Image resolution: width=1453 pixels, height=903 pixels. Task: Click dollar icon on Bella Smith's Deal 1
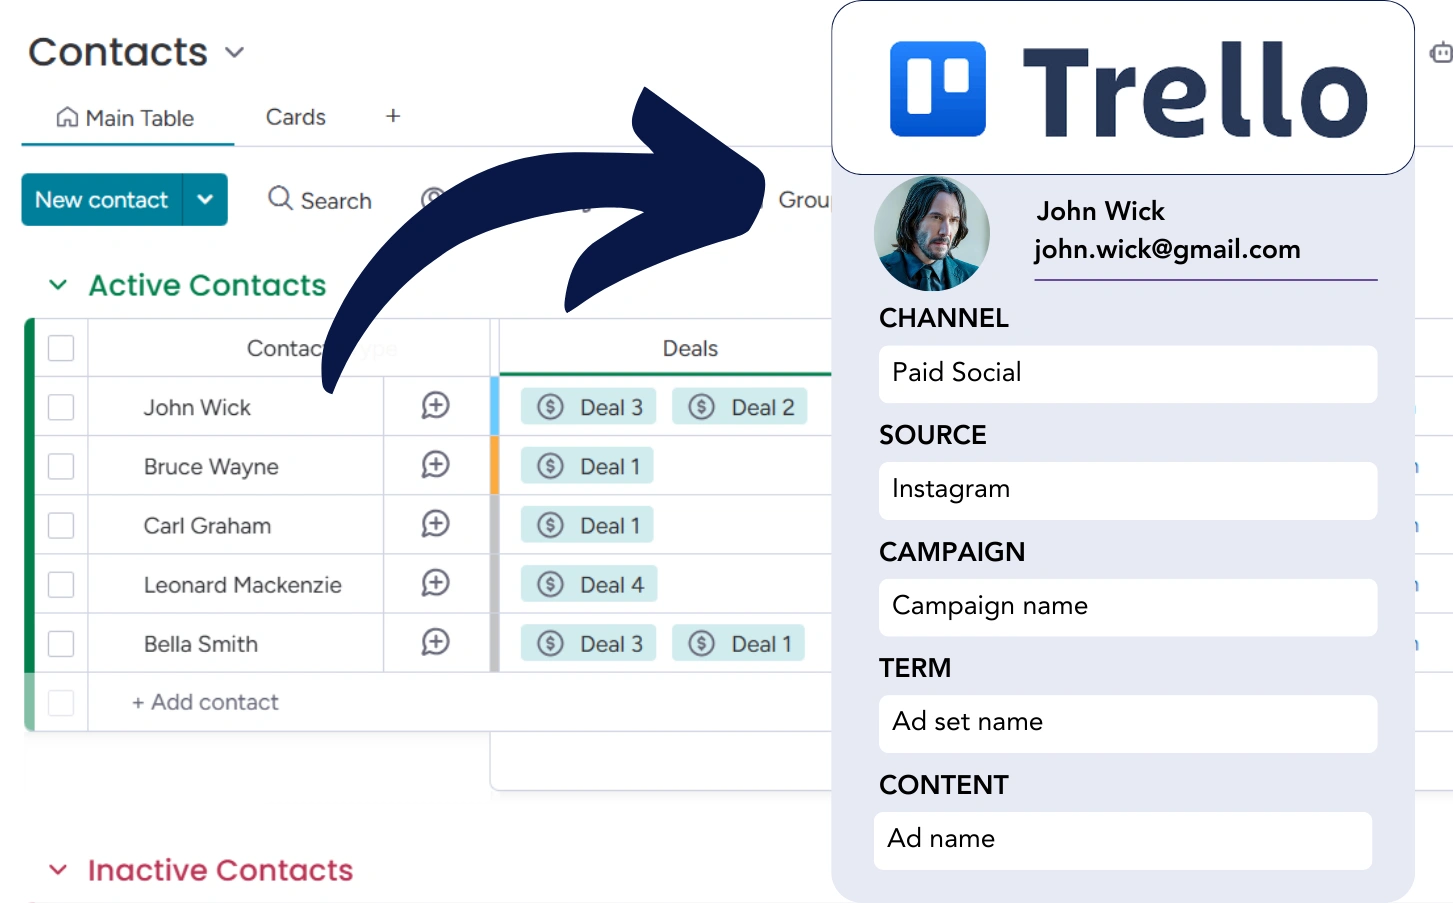coord(701,643)
